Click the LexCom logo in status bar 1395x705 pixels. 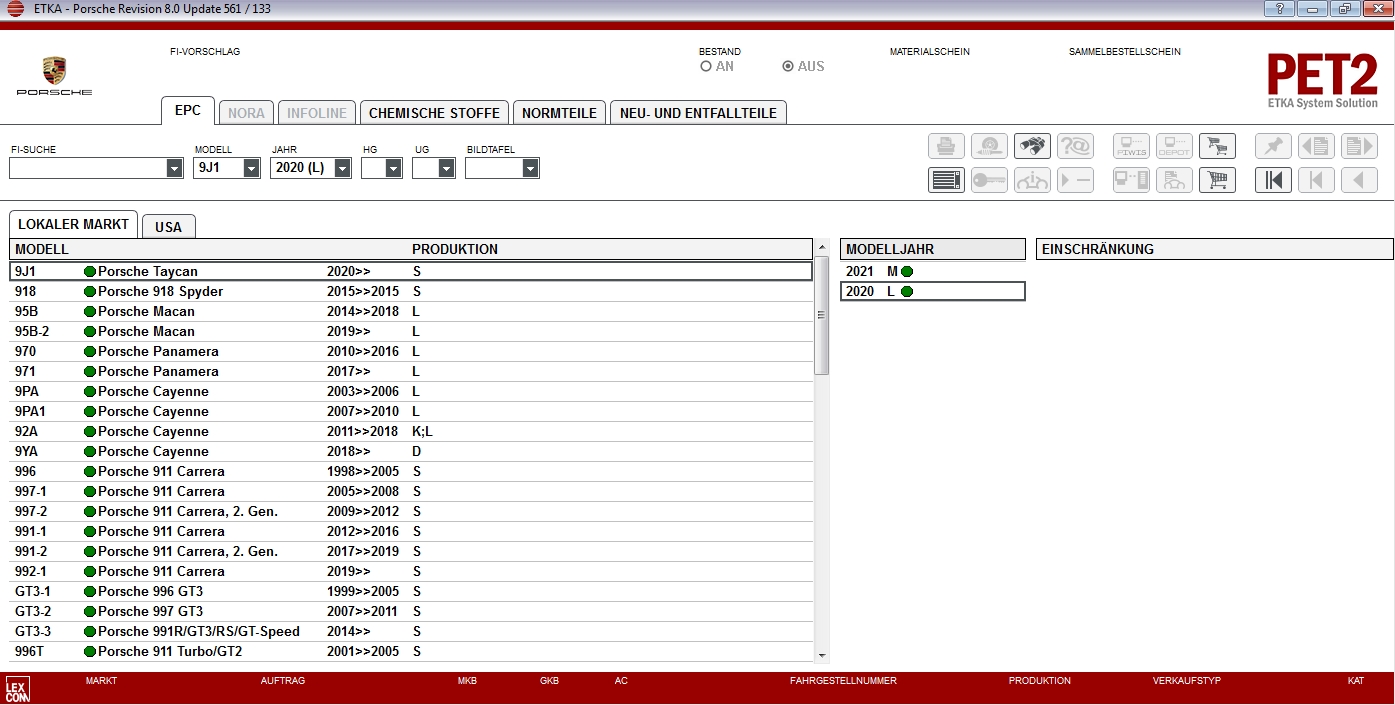point(17,690)
